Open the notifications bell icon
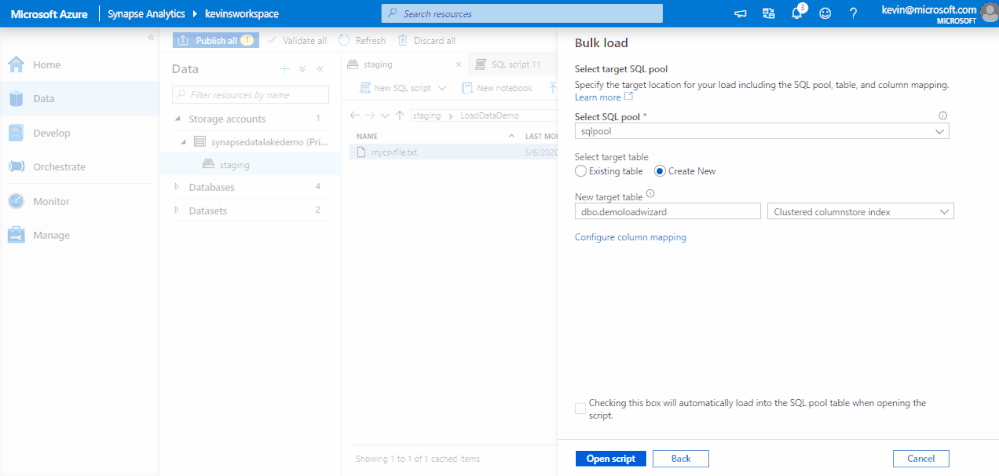Screen dimensions: 999x476 (796, 13)
